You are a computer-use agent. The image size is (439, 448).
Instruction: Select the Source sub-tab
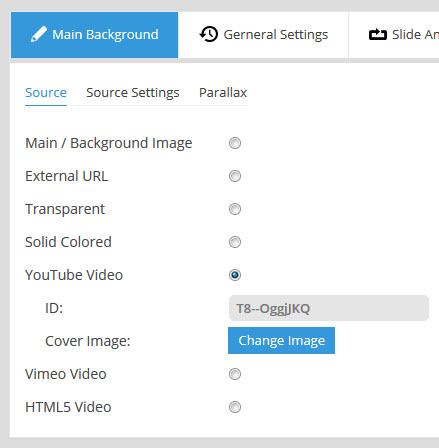46,93
